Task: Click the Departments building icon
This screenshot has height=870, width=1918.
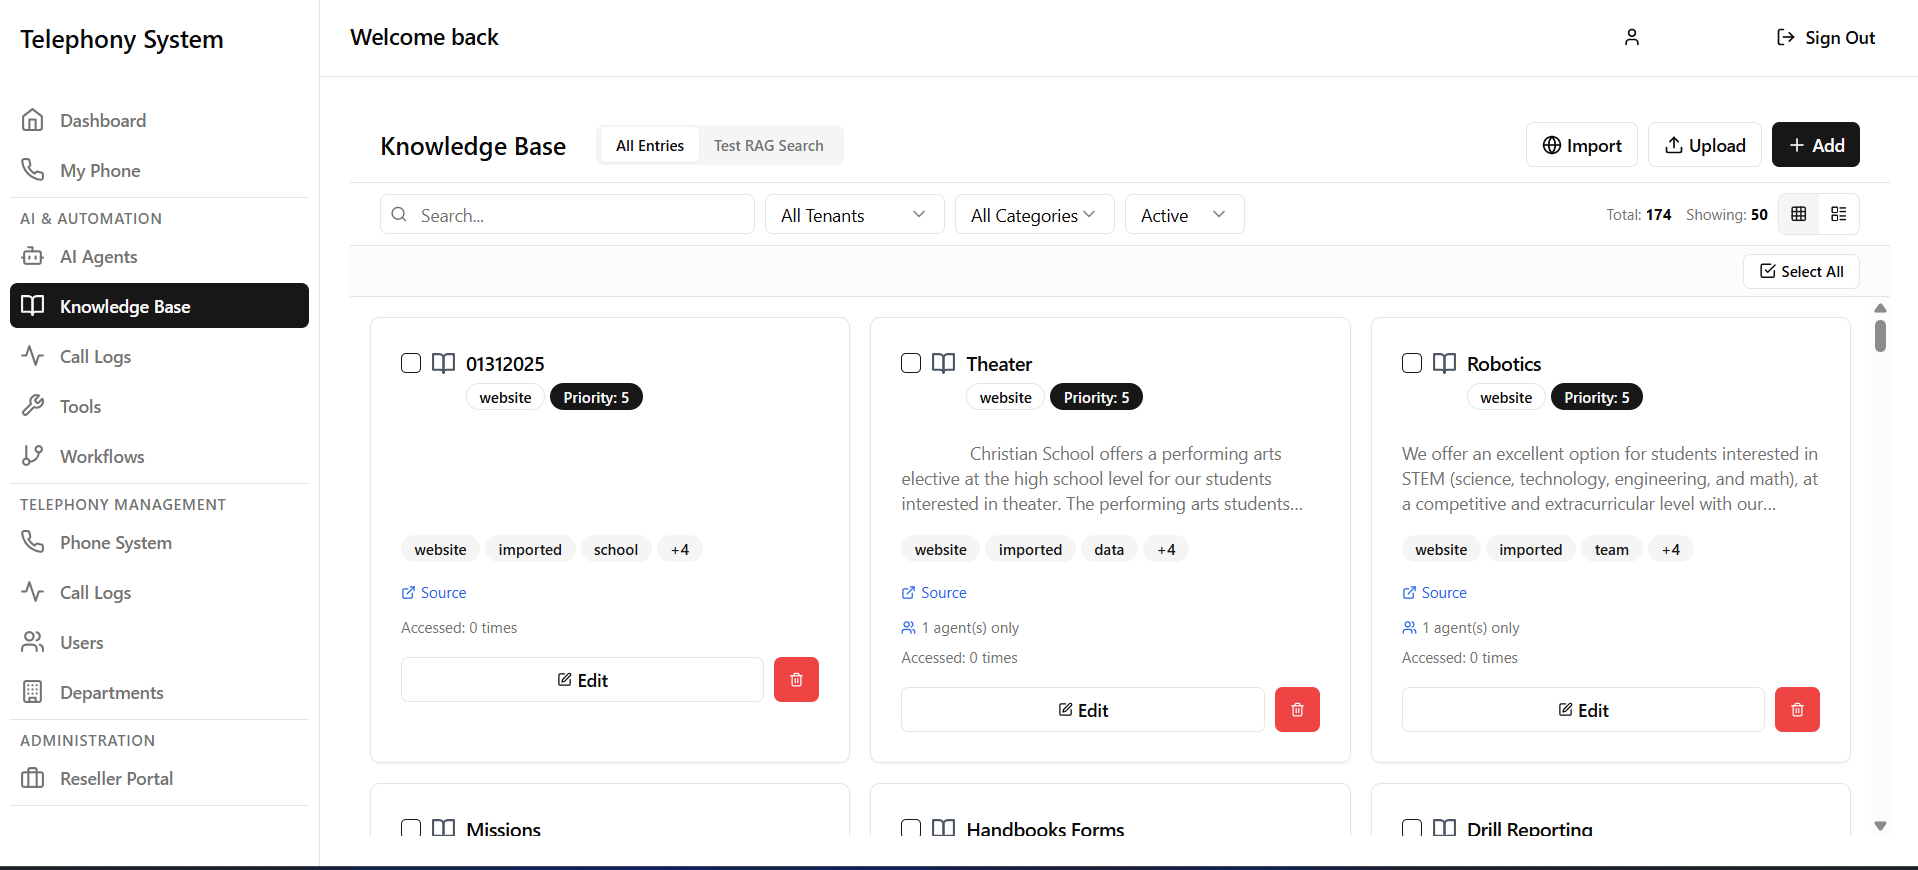Action: pos(33,692)
